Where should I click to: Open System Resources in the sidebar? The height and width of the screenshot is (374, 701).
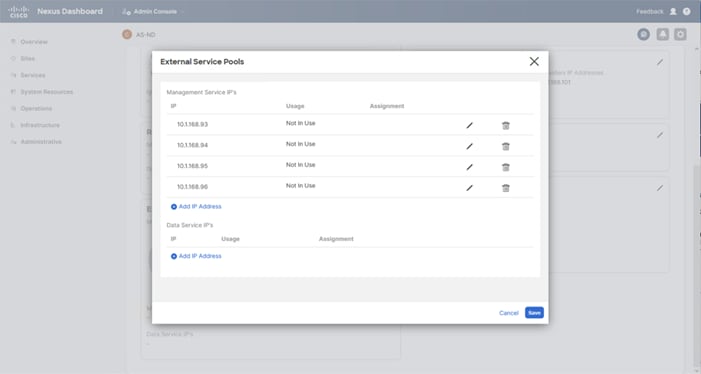46,92
